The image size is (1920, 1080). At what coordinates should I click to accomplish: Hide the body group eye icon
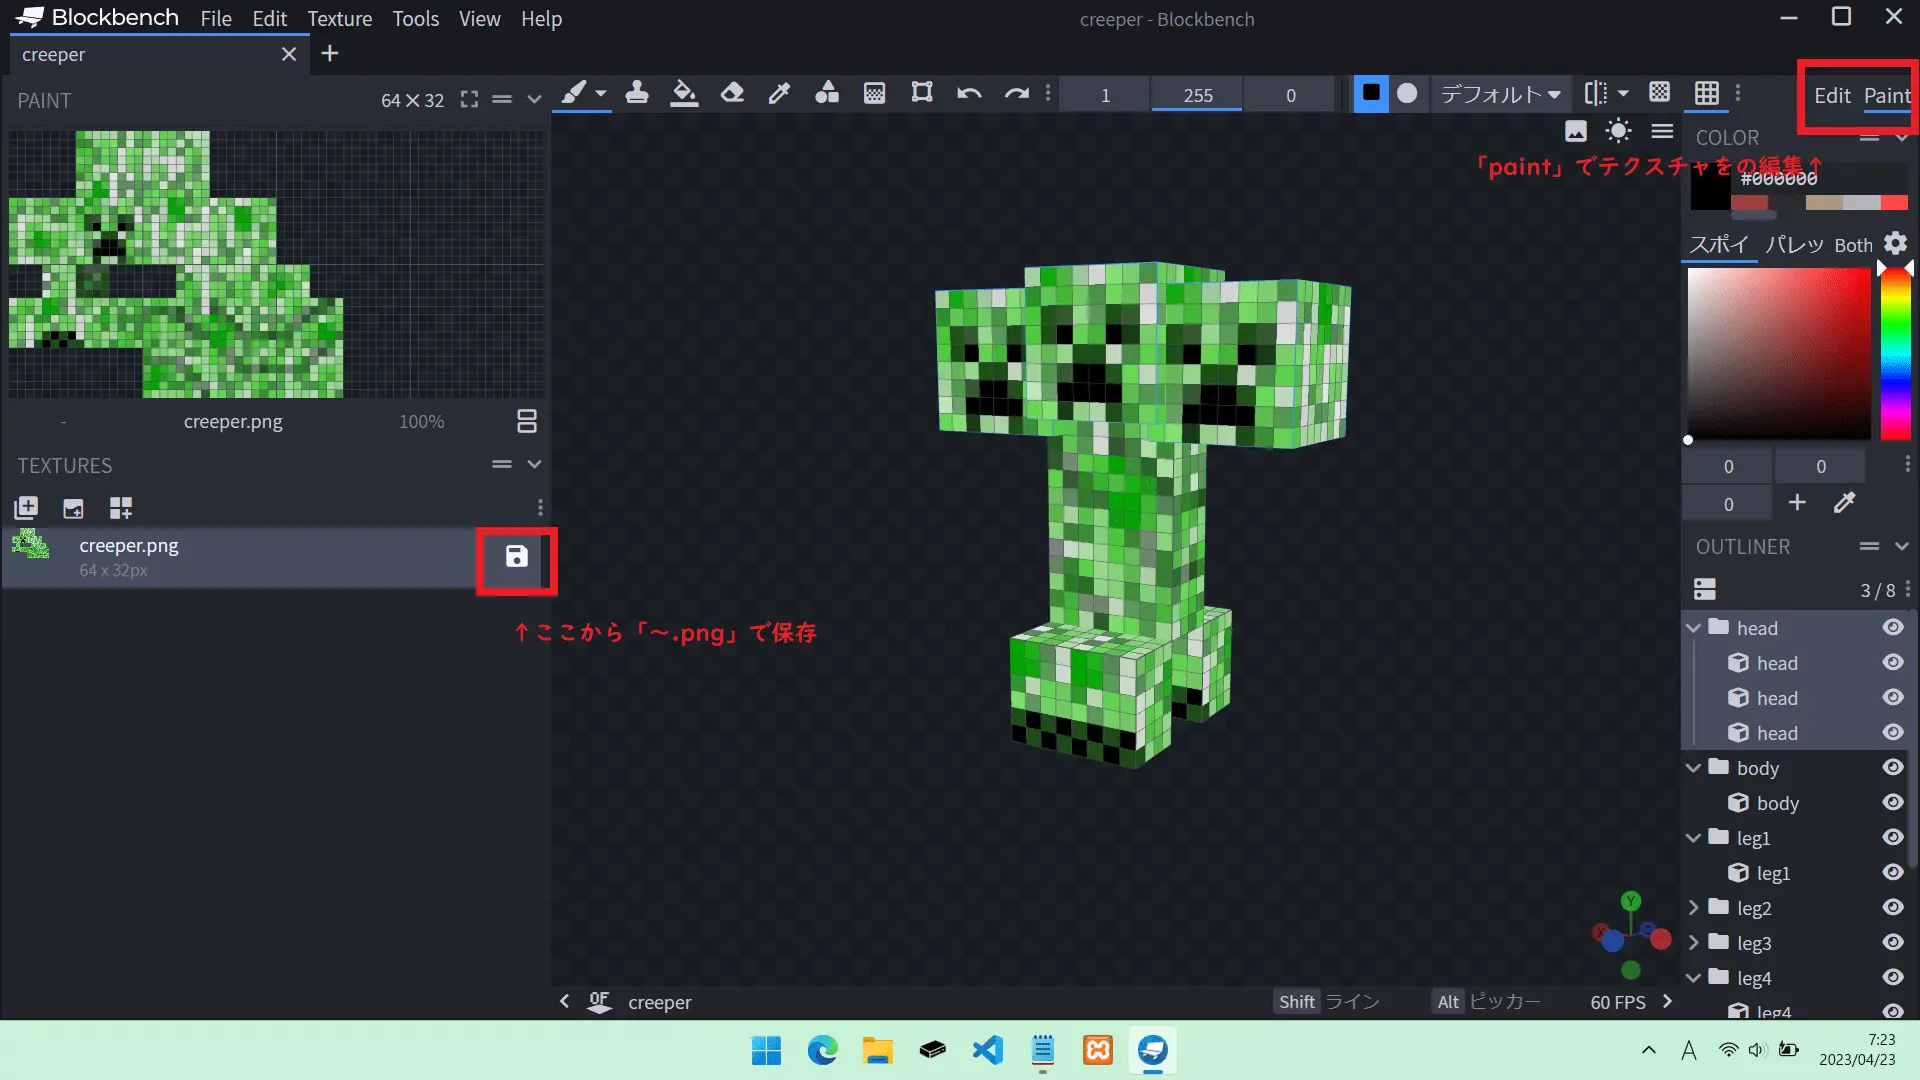[1893, 768]
